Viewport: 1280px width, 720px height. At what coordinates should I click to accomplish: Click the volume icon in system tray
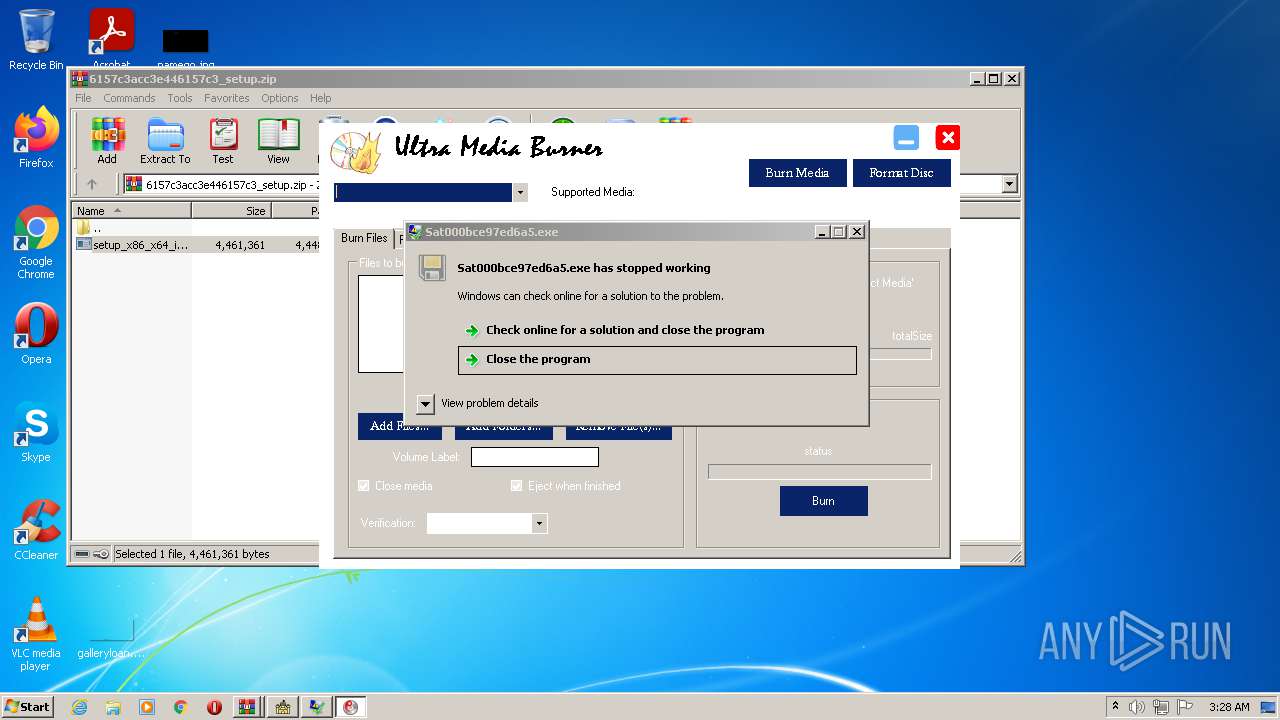coord(1136,707)
